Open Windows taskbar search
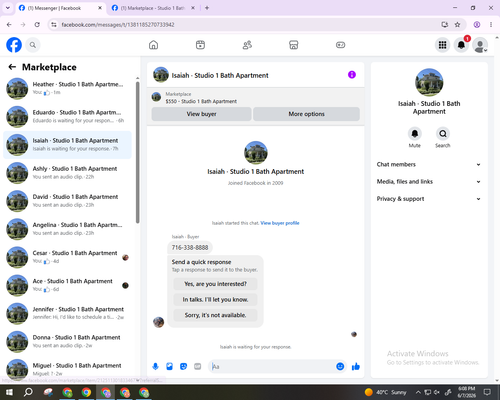500x400 pixels. coord(28,392)
